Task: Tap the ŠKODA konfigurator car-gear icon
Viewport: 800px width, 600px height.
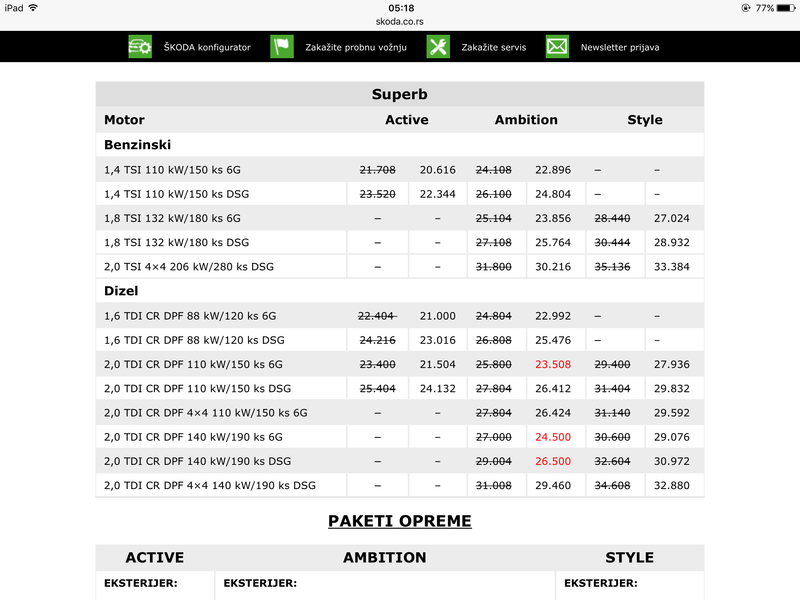Action: tap(140, 47)
